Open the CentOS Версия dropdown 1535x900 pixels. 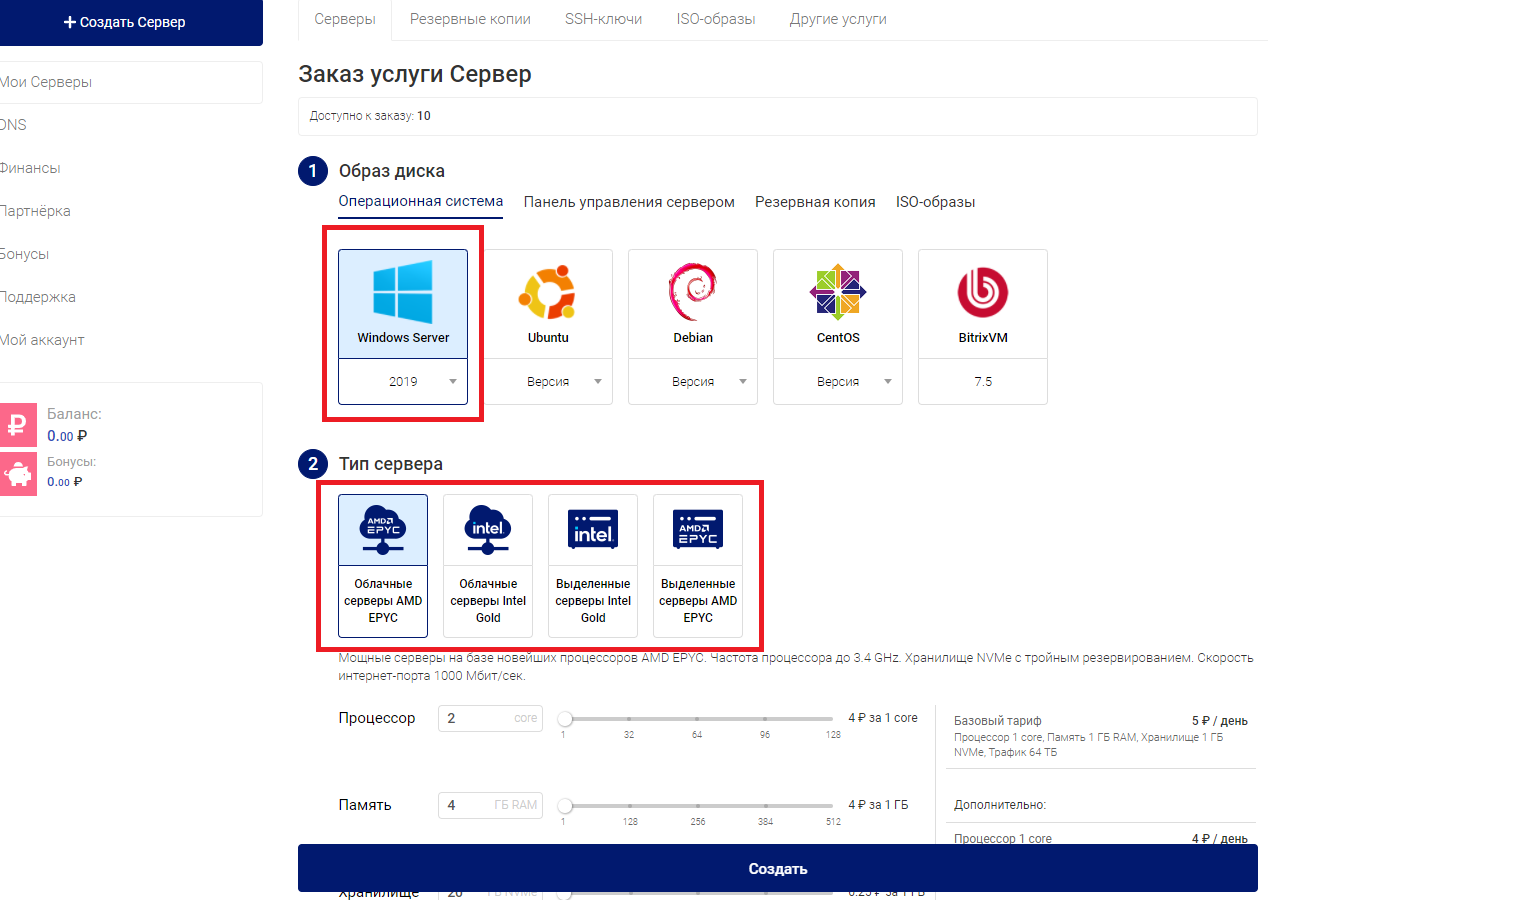tap(838, 382)
